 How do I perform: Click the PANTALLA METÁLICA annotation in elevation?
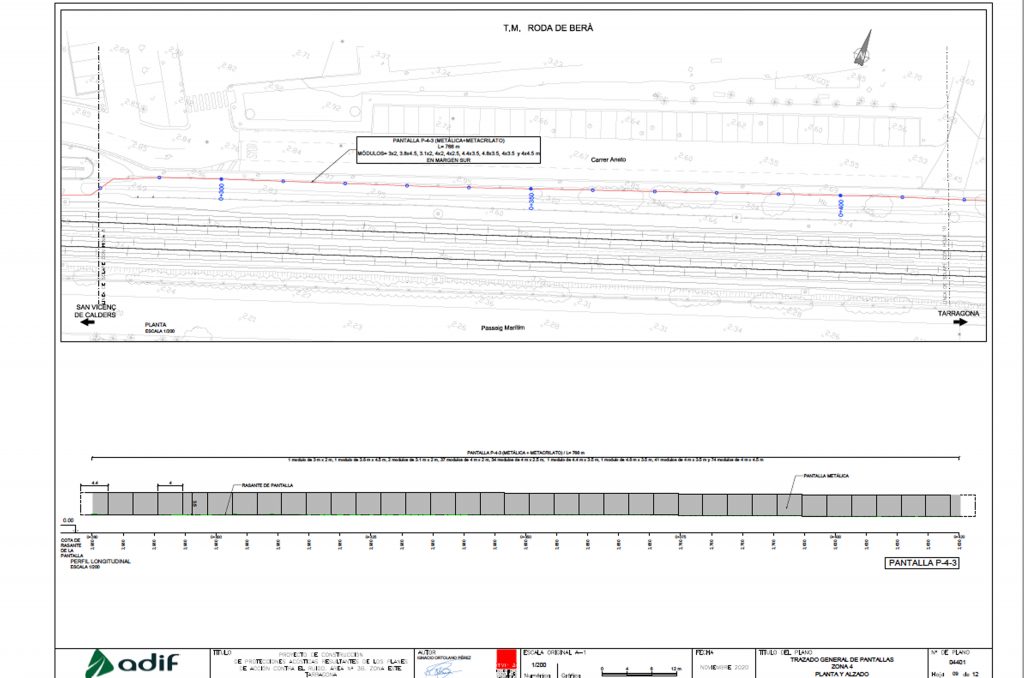tap(824, 475)
